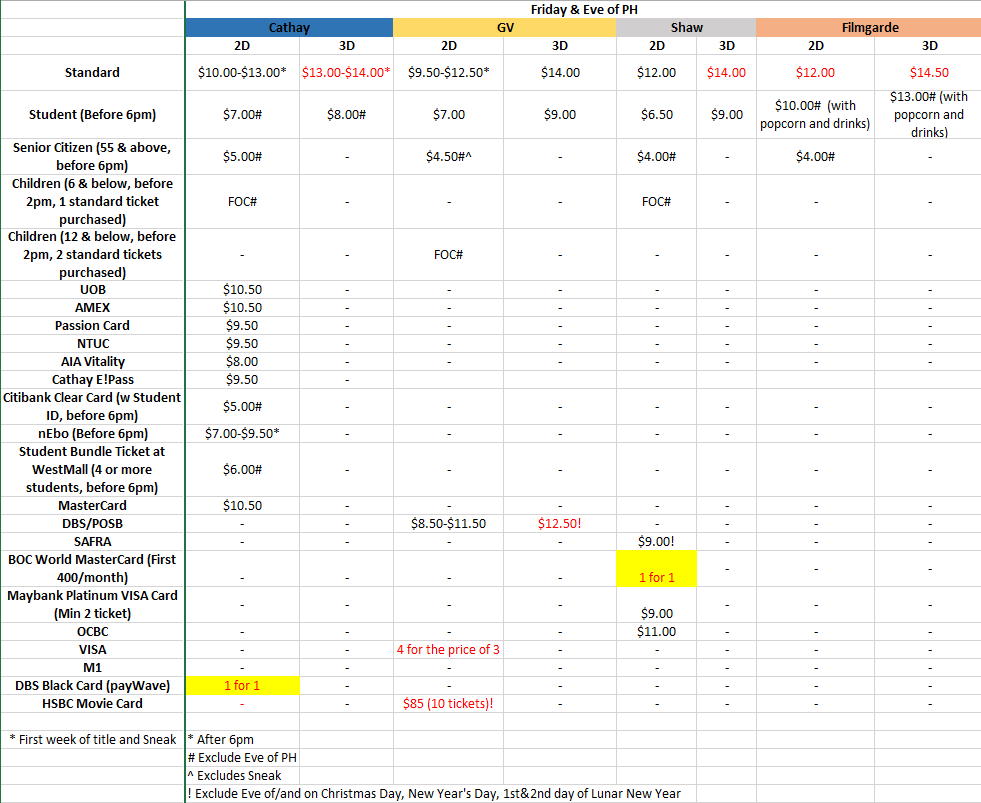This screenshot has width=981, height=803.
Task: Select the "$7.00-$9.50*" nEbo price cell
Action: coord(242,434)
